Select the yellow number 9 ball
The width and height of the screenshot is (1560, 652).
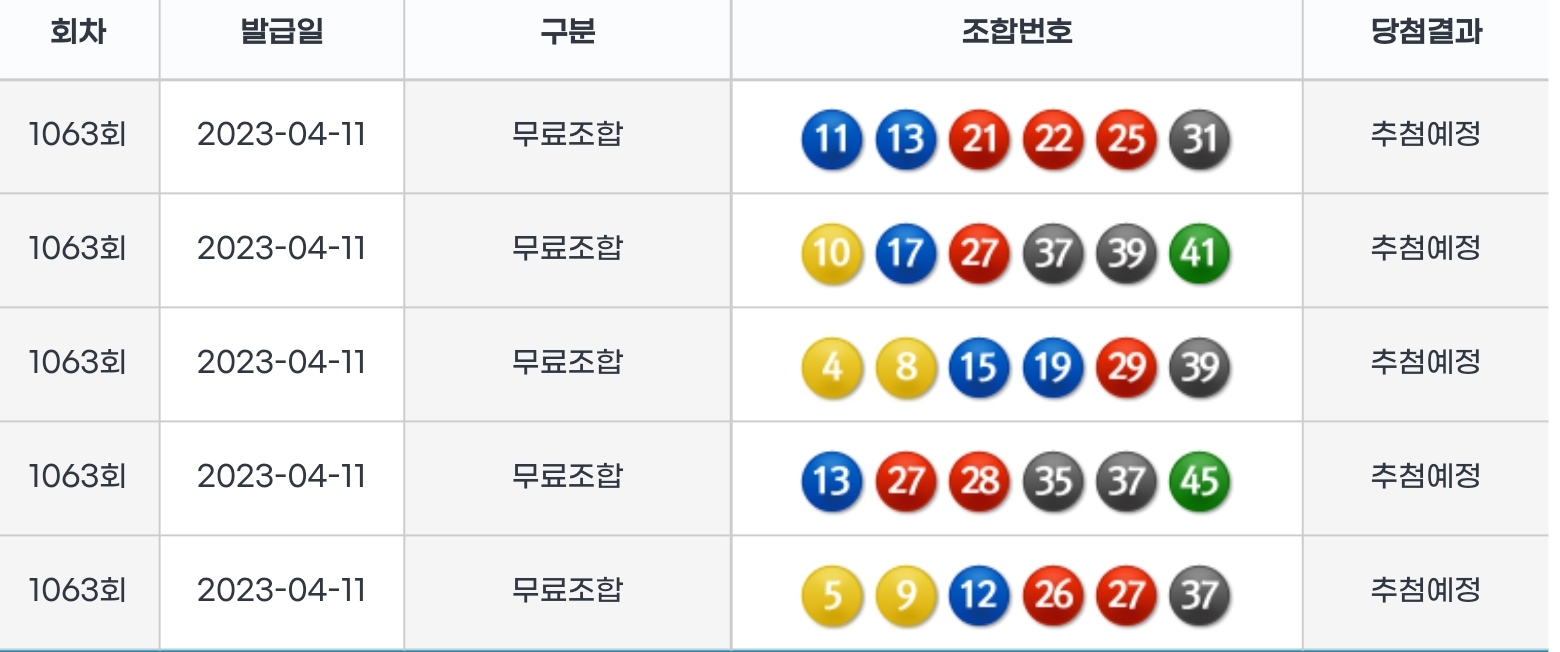point(905,595)
